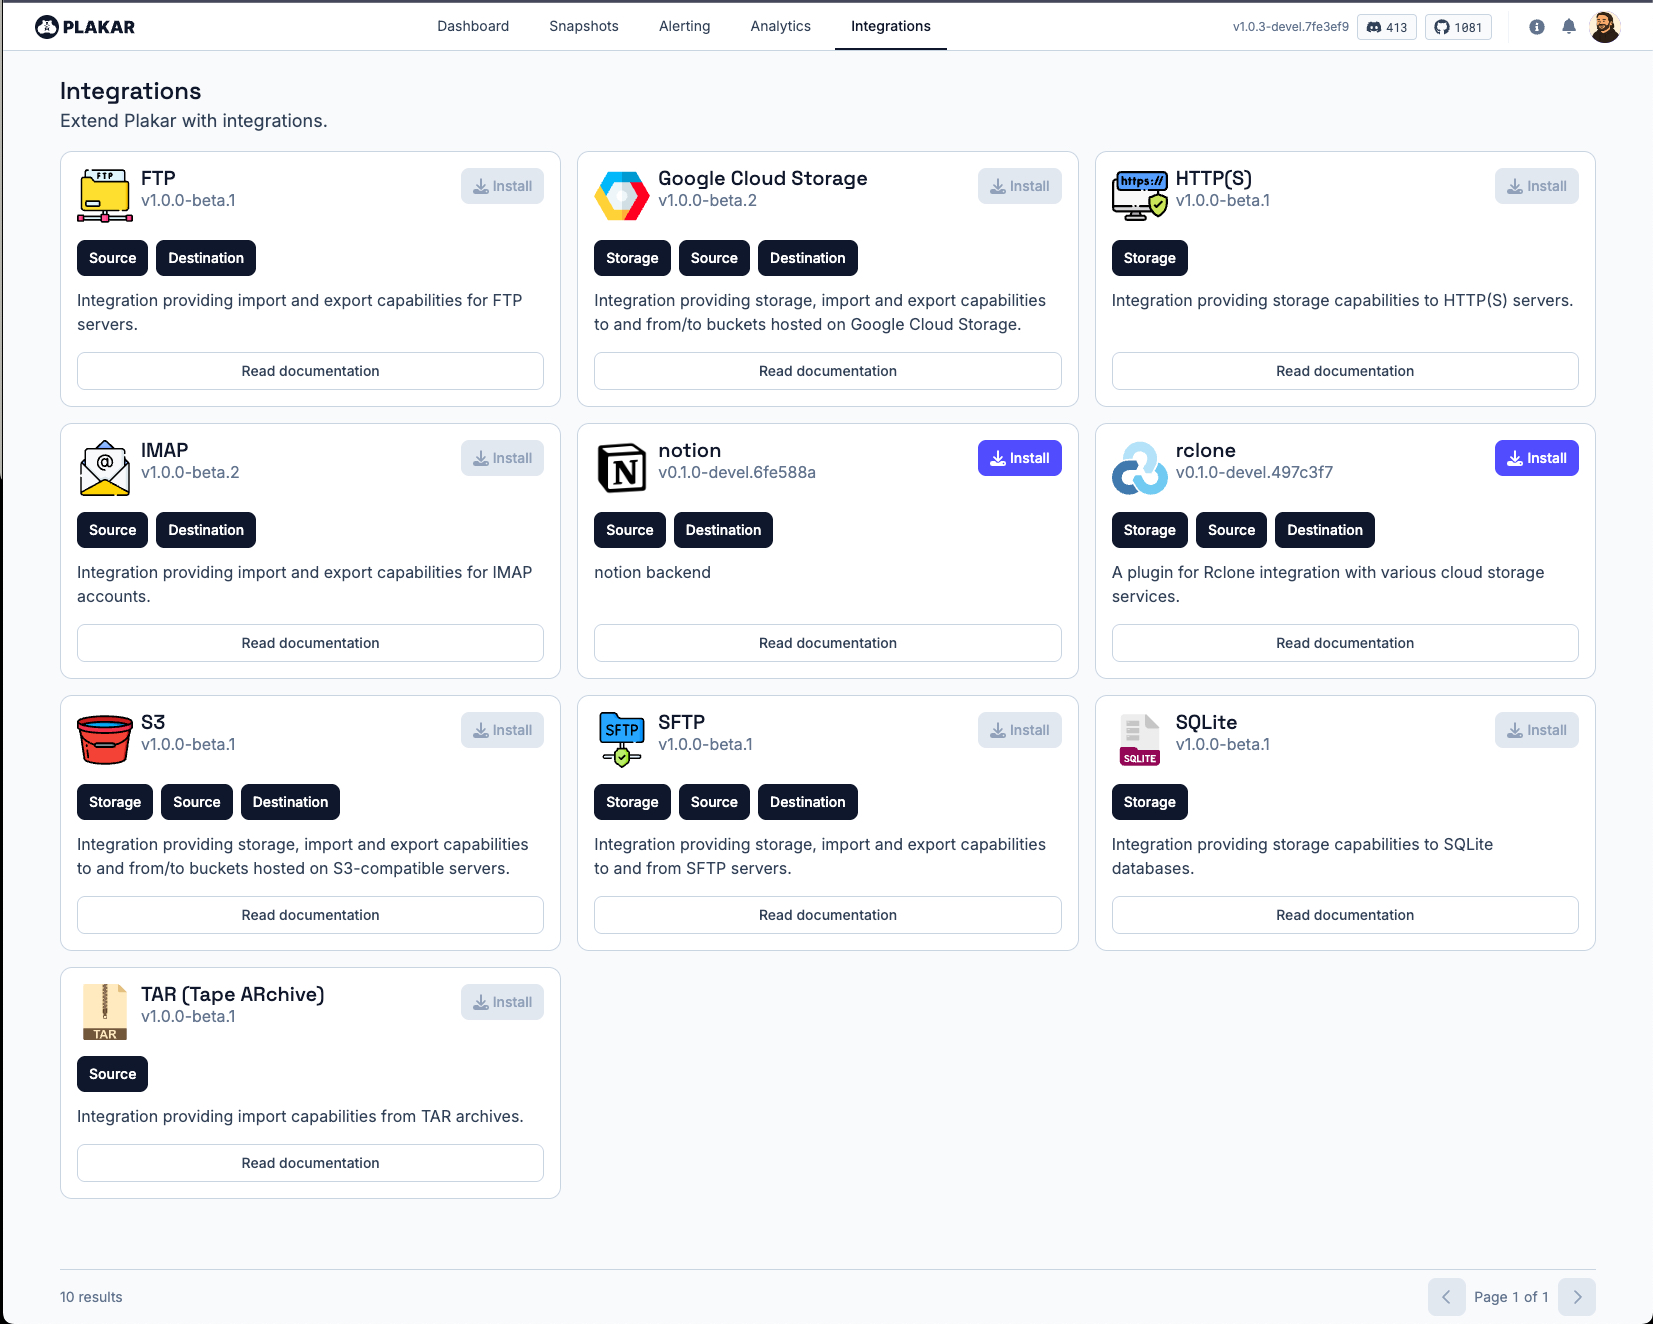Open the Analytics tab
This screenshot has height=1324, width=1653.
780,26
